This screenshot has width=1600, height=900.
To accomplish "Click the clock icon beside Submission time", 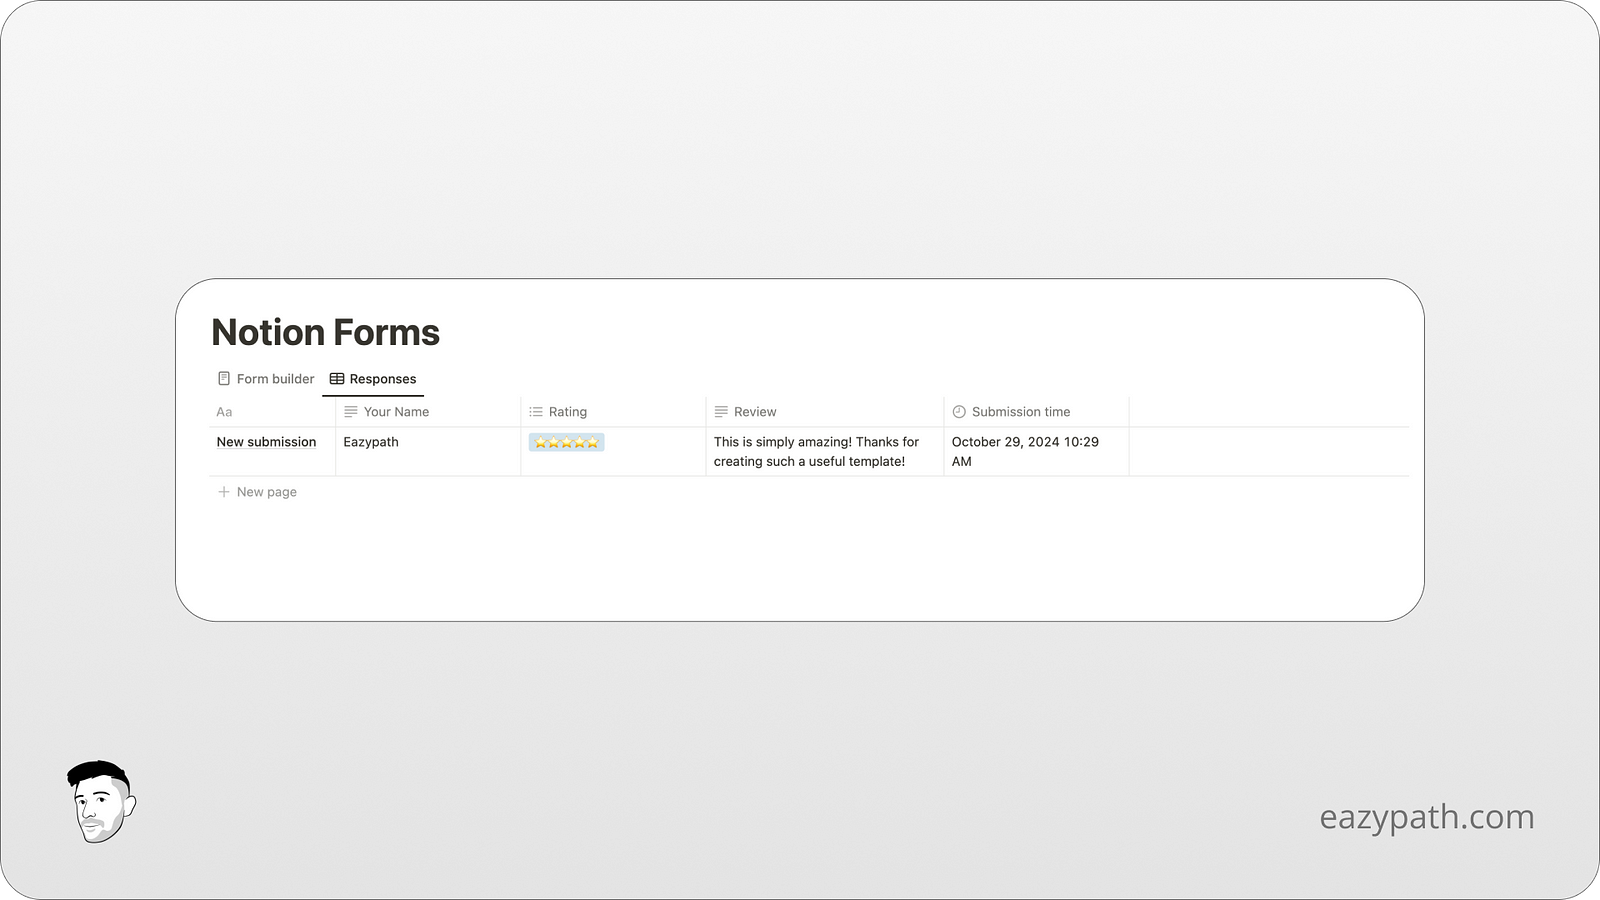I will (x=959, y=411).
